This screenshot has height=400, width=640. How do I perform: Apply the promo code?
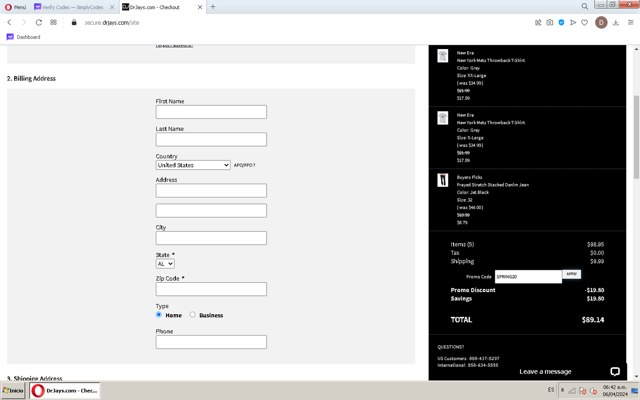pos(571,274)
